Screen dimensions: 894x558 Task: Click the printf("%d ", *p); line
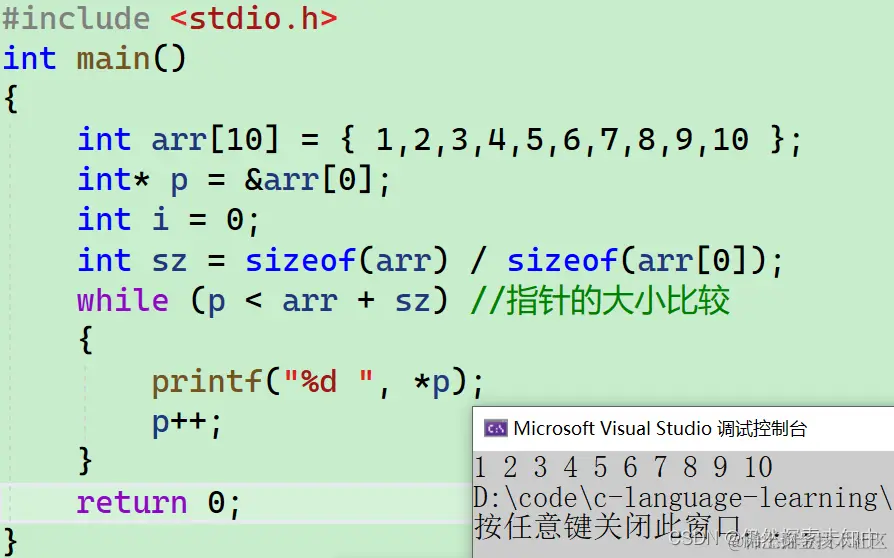click(x=318, y=382)
